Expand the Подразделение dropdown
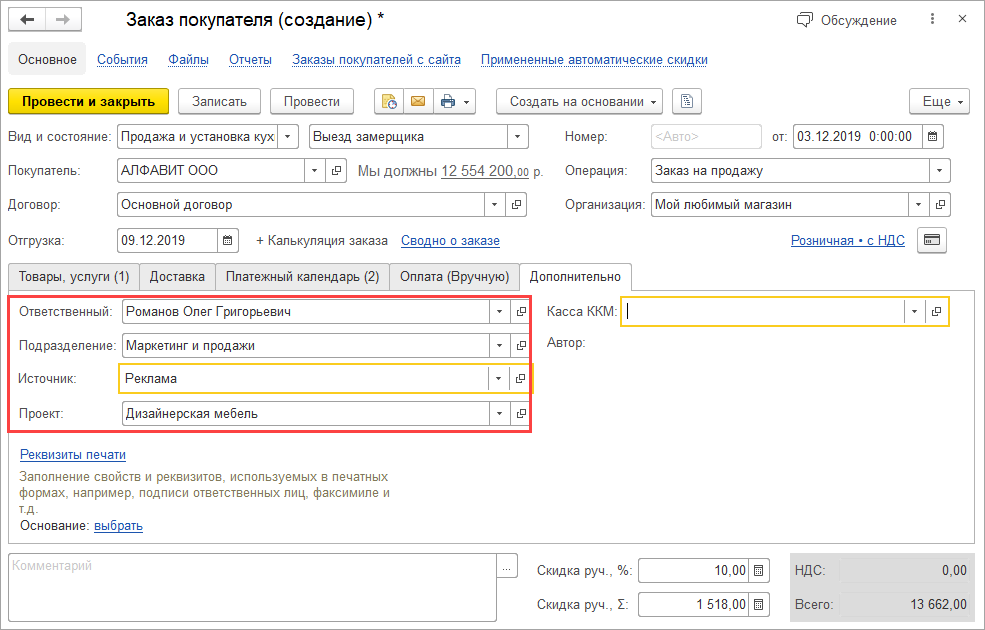Viewport: 985px width, 630px height. [499, 345]
